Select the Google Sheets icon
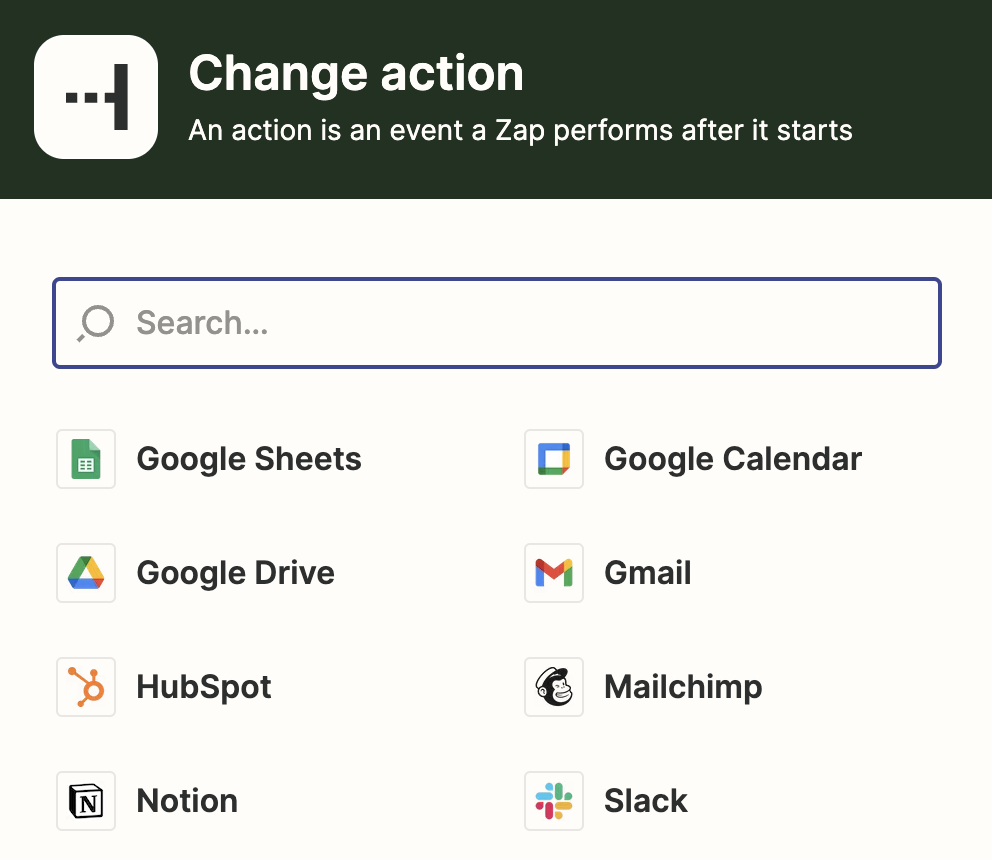The width and height of the screenshot is (992, 860). coord(86,458)
